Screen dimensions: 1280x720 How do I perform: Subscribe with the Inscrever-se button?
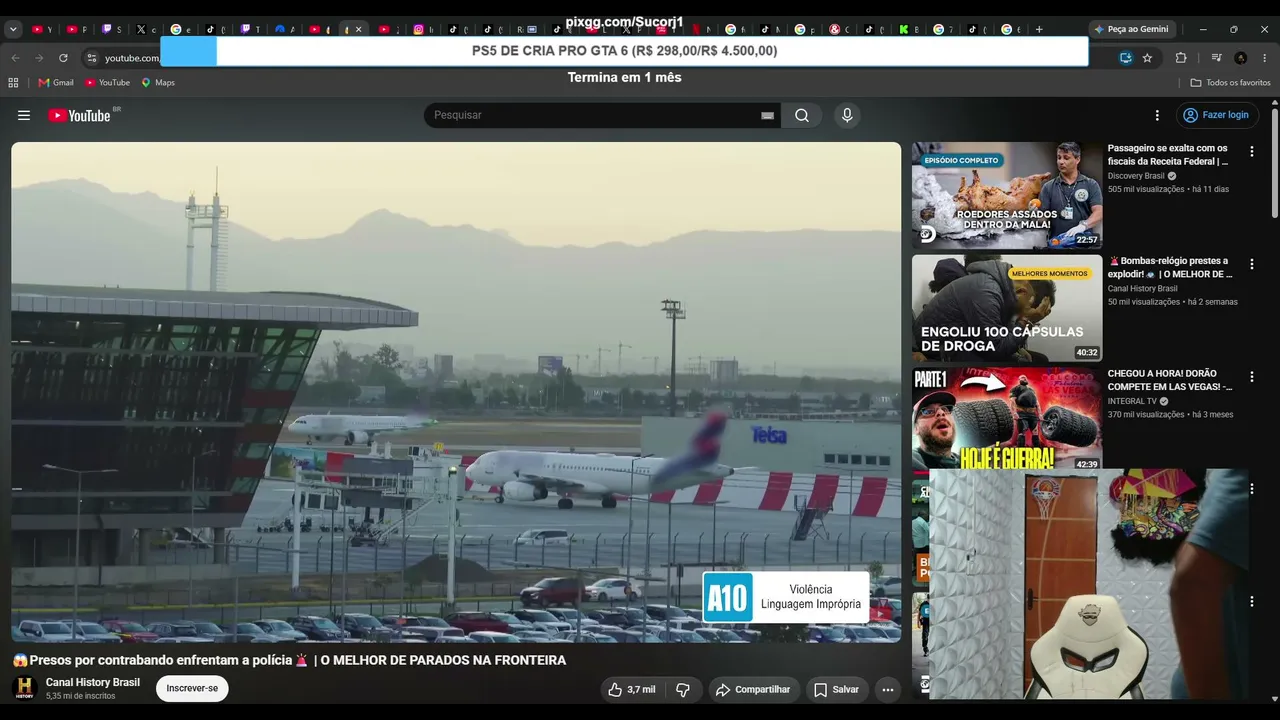(x=192, y=688)
